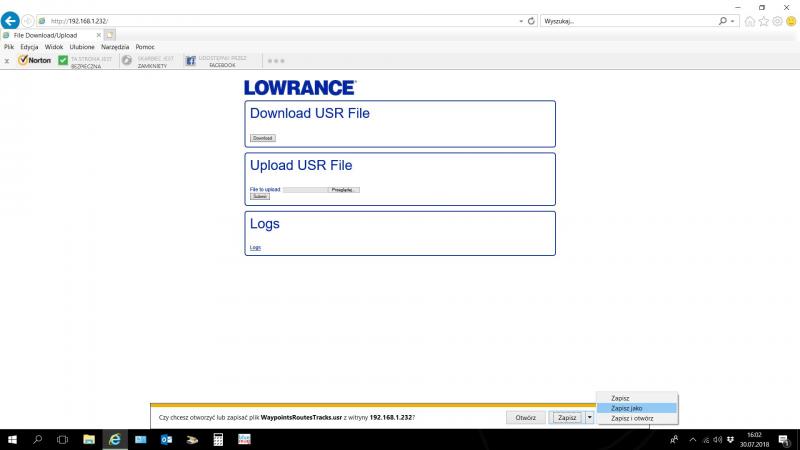This screenshot has width=800, height=450.
Task: Click the Facebook share toolbar icon
Action: pyautogui.click(x=190, y=60)
